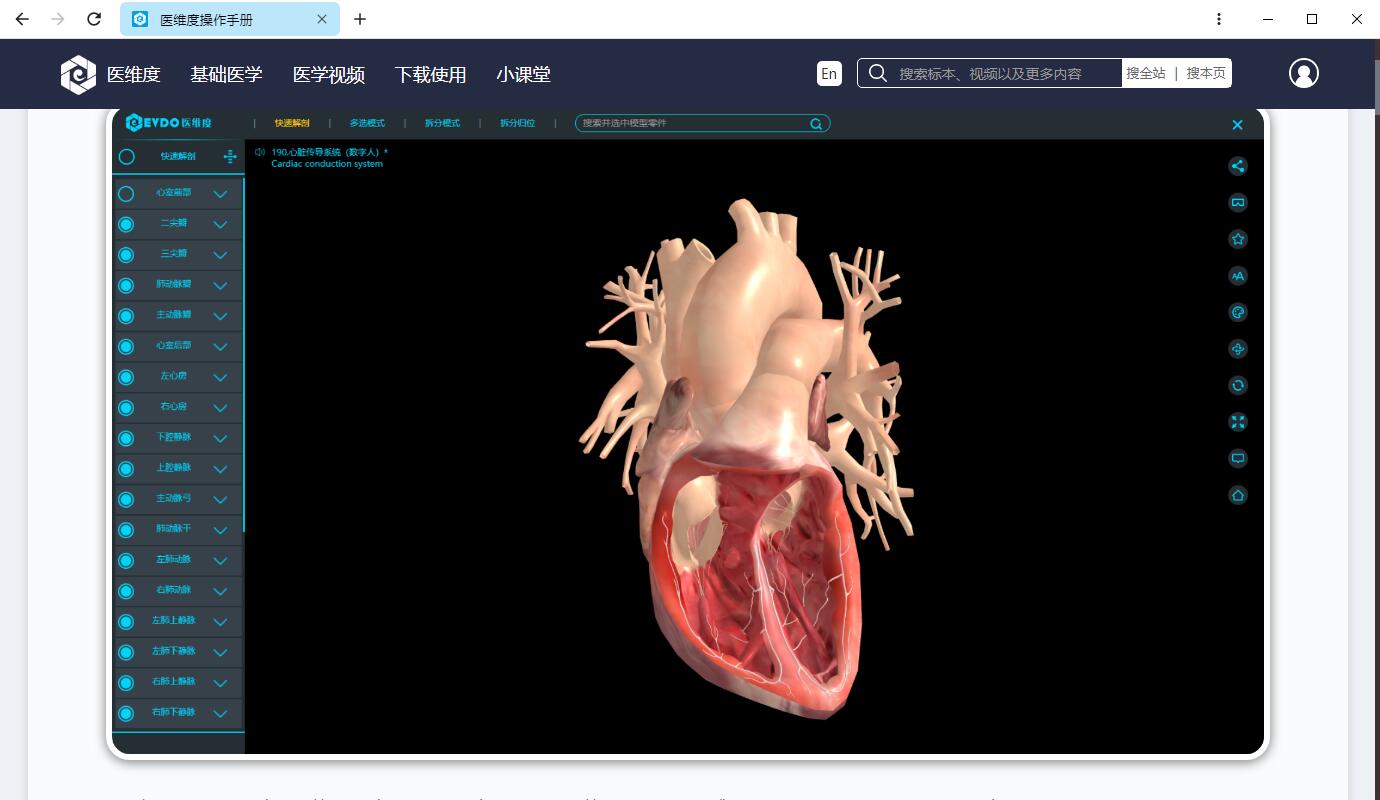Click the home icon in right sidebar
Screen dimensions: 1380x800
1238,495
